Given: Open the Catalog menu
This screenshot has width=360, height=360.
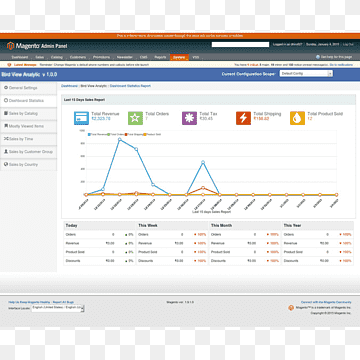Looking at the screenshot, I should pos(57,57).
